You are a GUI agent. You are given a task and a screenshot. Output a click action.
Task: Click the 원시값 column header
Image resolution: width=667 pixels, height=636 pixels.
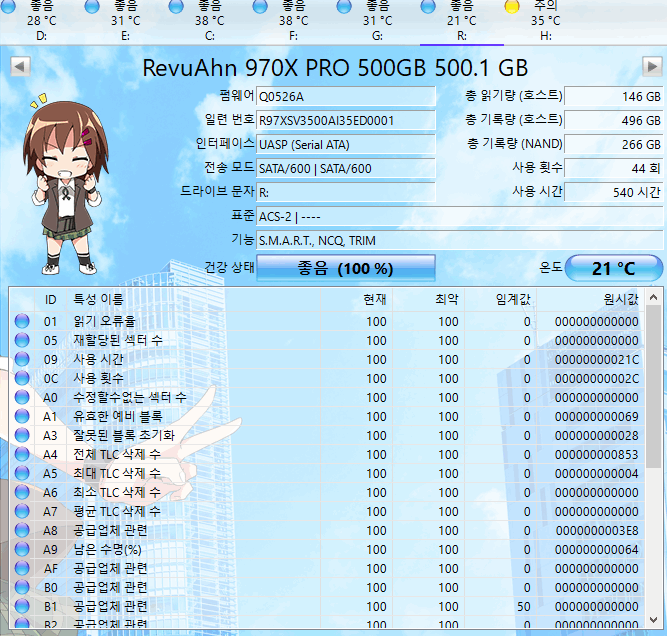590,299
